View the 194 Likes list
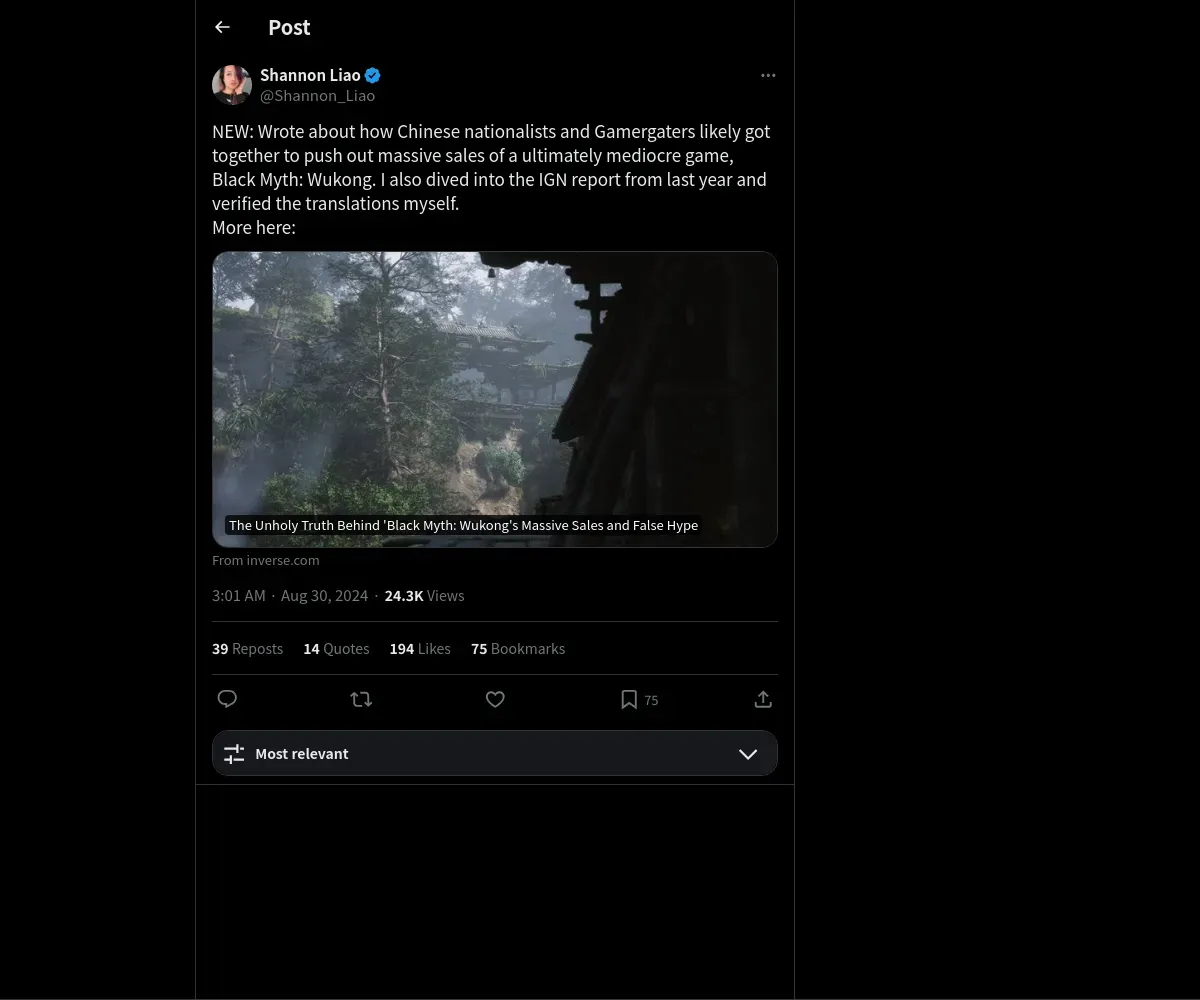This screenshot has width=1200, height=1000. [x=420, y=649]
